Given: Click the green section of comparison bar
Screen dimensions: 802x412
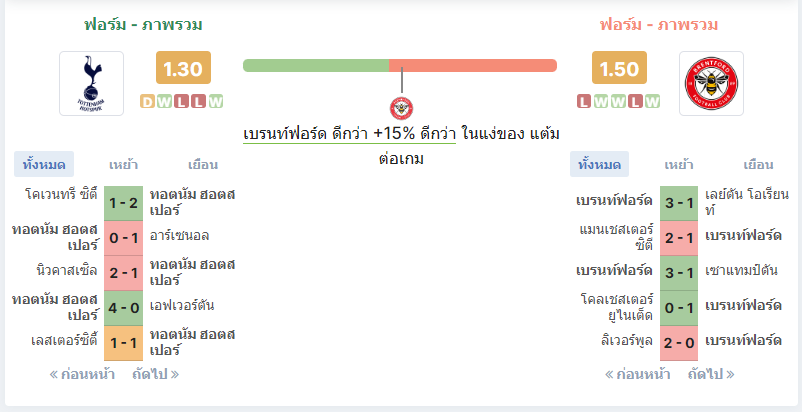Looking at the screenshot, I should (x=316, y=65).
